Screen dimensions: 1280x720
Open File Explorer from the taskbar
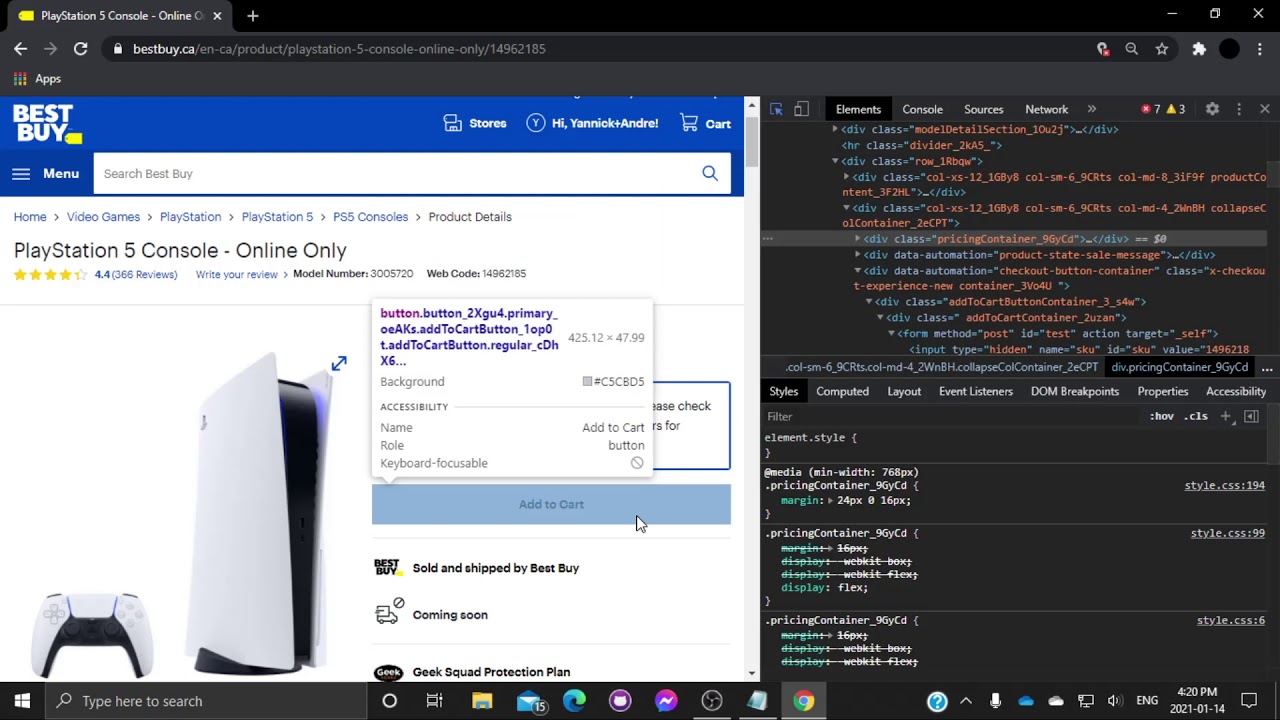(x=482, y=701)
